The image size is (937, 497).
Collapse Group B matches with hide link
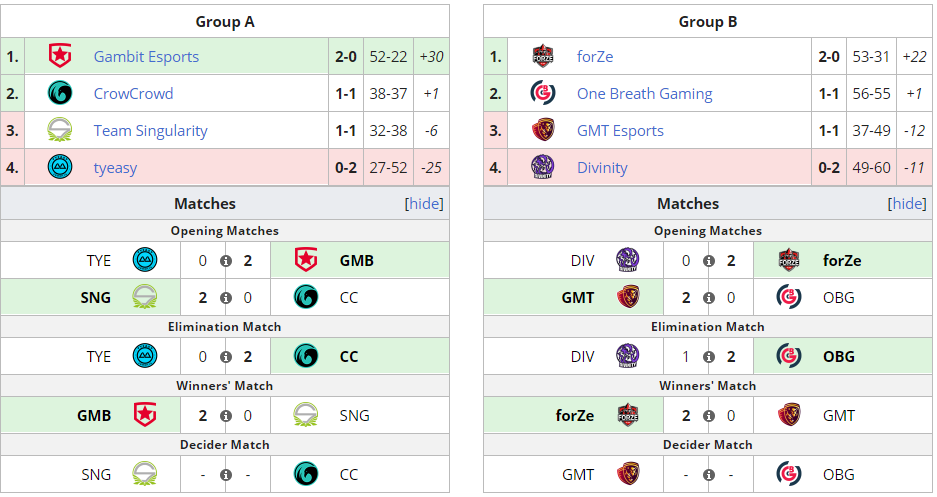click(x=907, y=204)
